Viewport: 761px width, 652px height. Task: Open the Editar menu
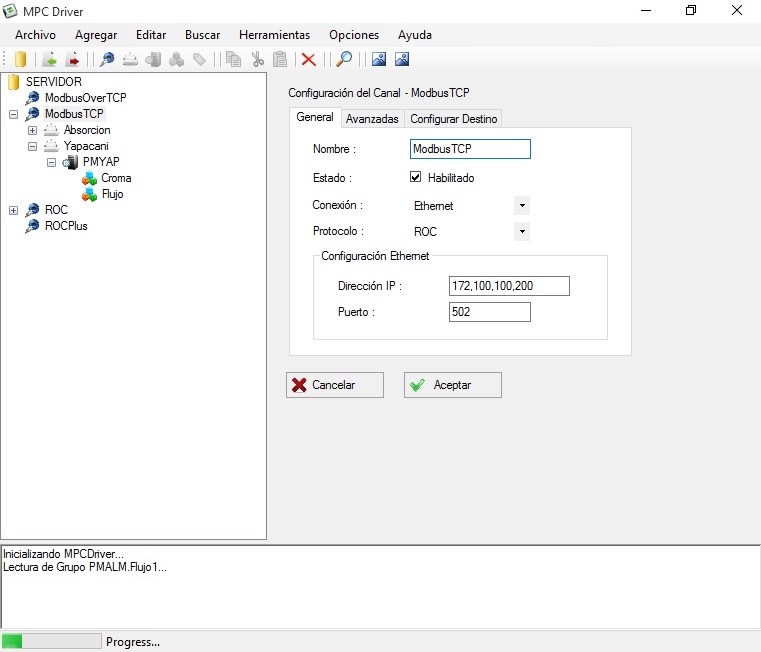151,35
